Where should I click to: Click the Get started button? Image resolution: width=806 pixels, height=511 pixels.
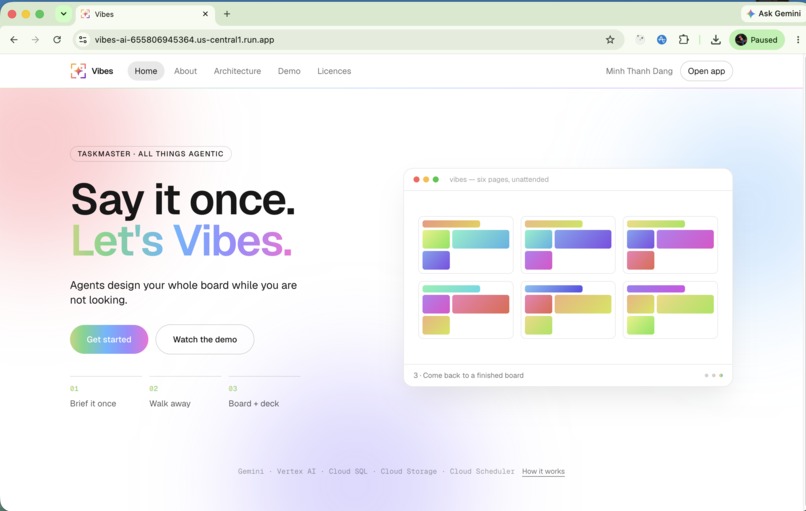109,339
